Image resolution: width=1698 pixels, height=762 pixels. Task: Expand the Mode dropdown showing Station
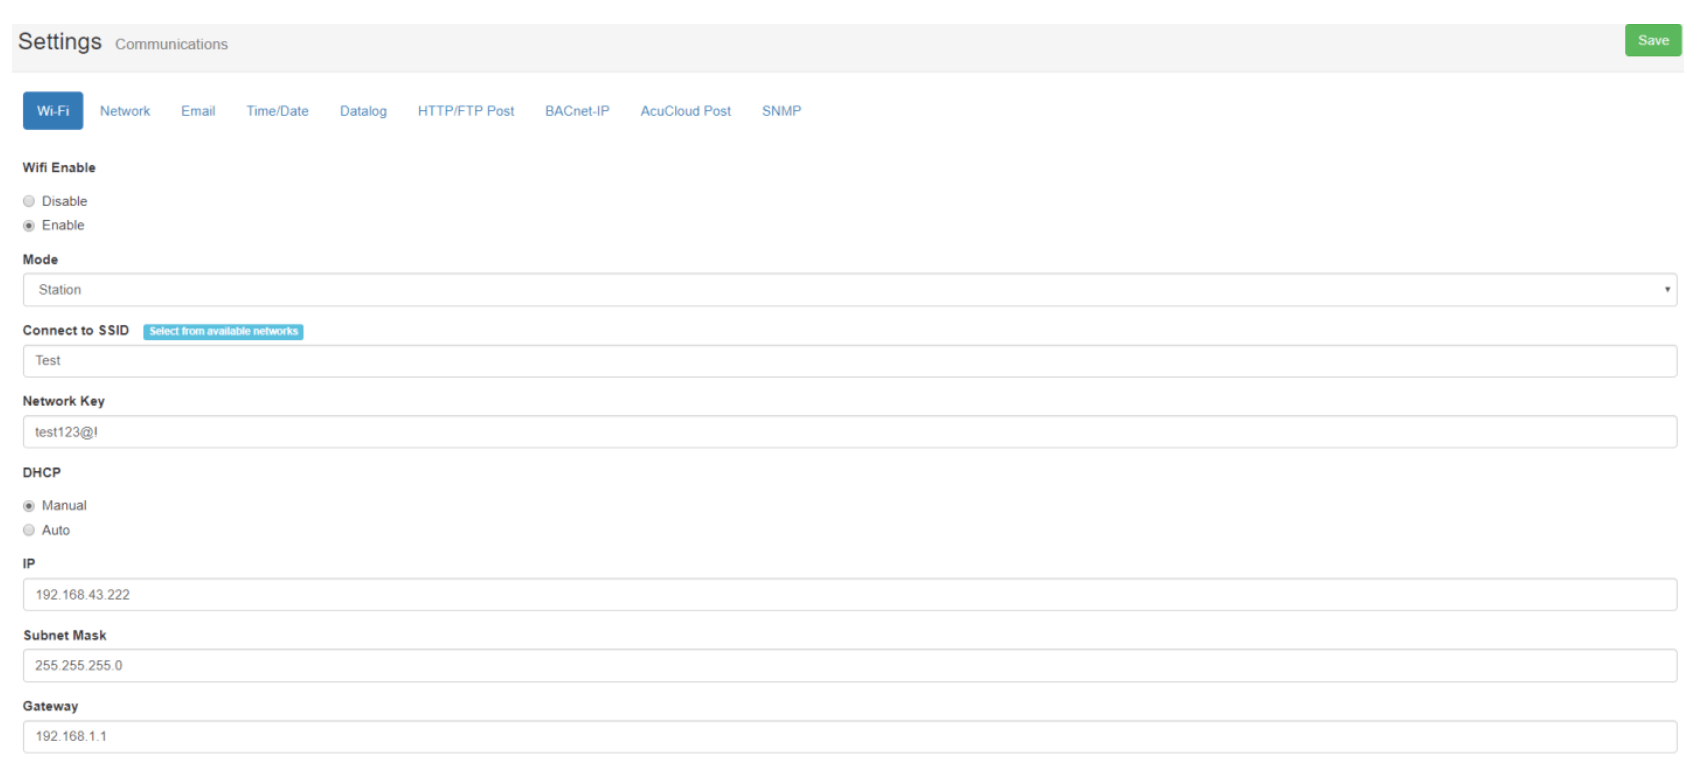point(849,290)
